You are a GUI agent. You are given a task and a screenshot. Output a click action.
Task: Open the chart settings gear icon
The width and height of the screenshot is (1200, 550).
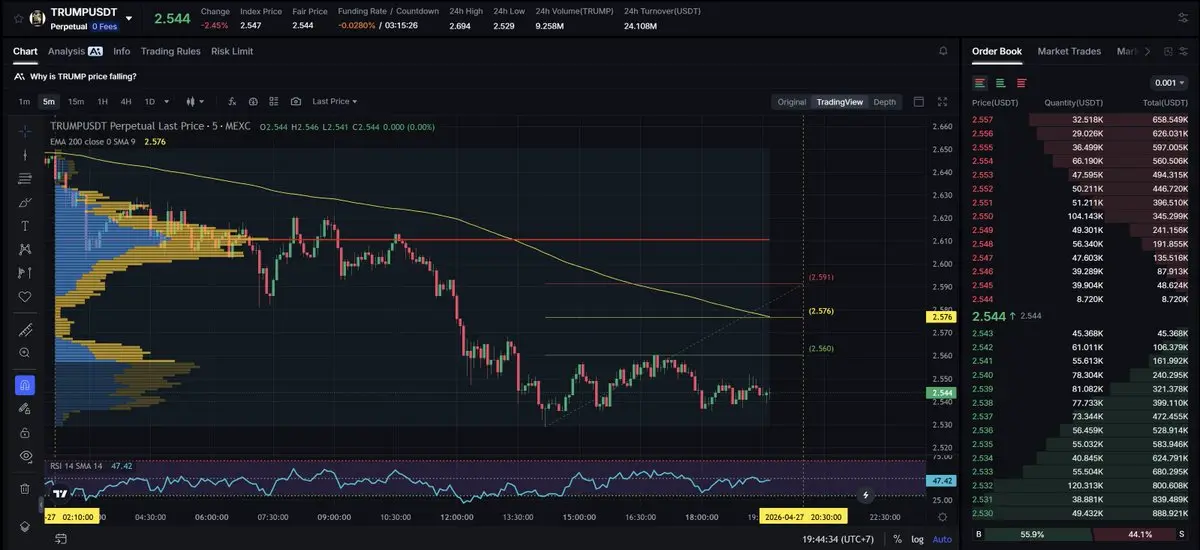(942, 516)
